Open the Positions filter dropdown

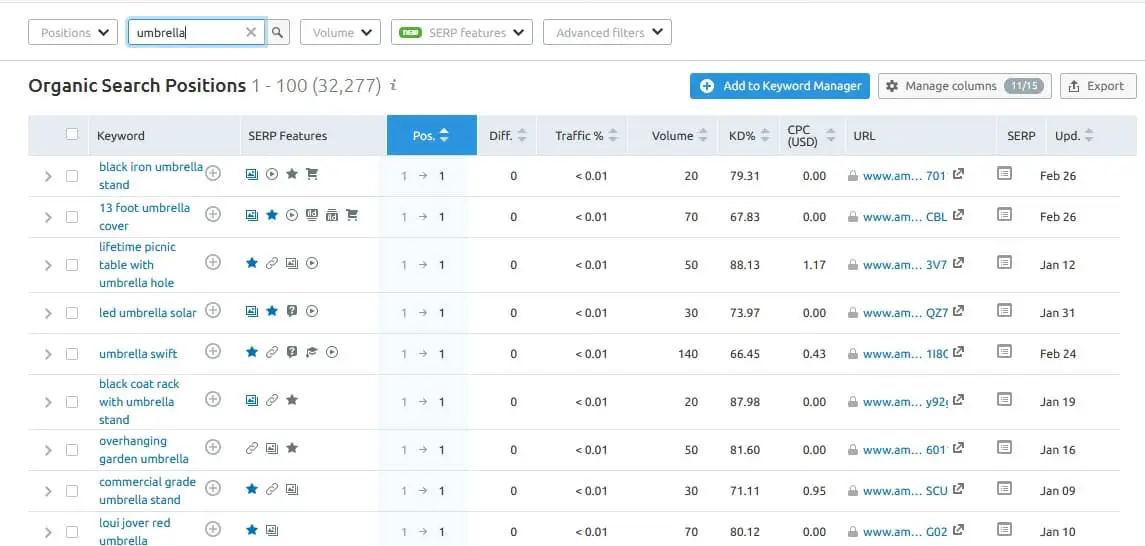click(73, 33)
